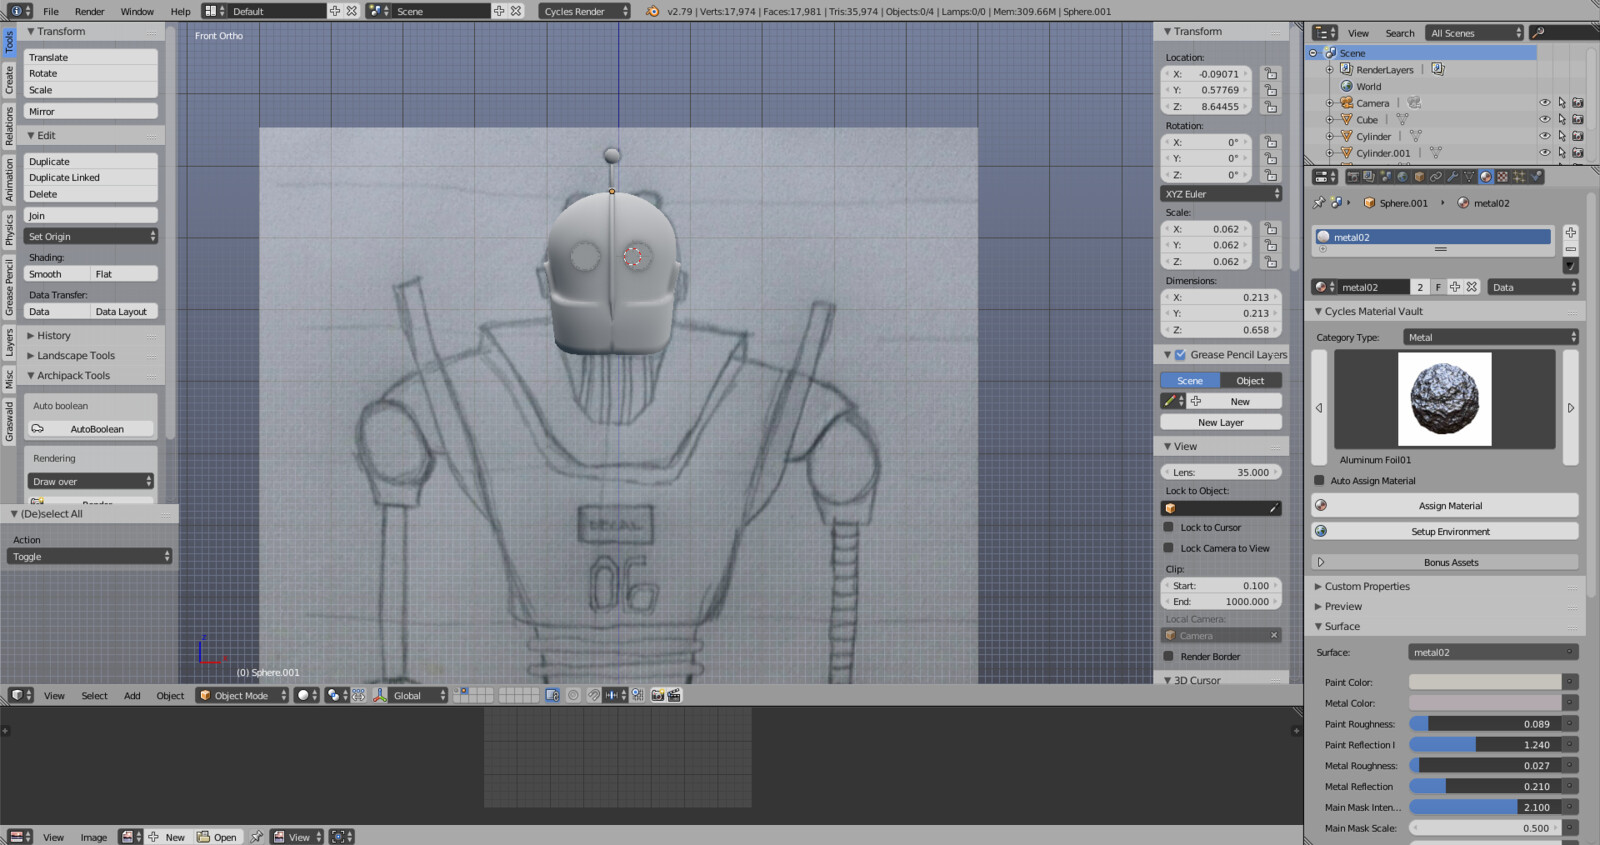This screenshot has height=845, width=1600.
Task: Open the Window menu
Action: click(x=137, y=11)
